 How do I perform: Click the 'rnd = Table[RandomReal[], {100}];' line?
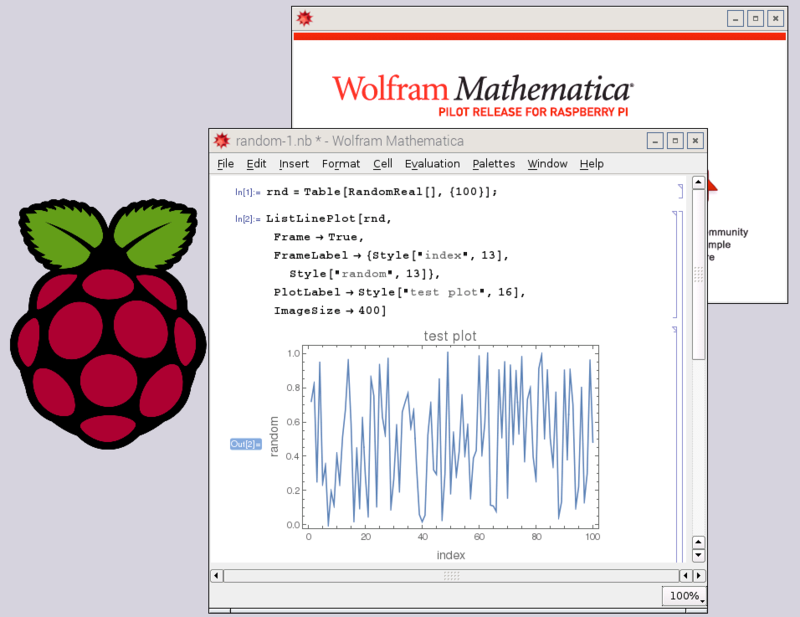click(382, 192)
